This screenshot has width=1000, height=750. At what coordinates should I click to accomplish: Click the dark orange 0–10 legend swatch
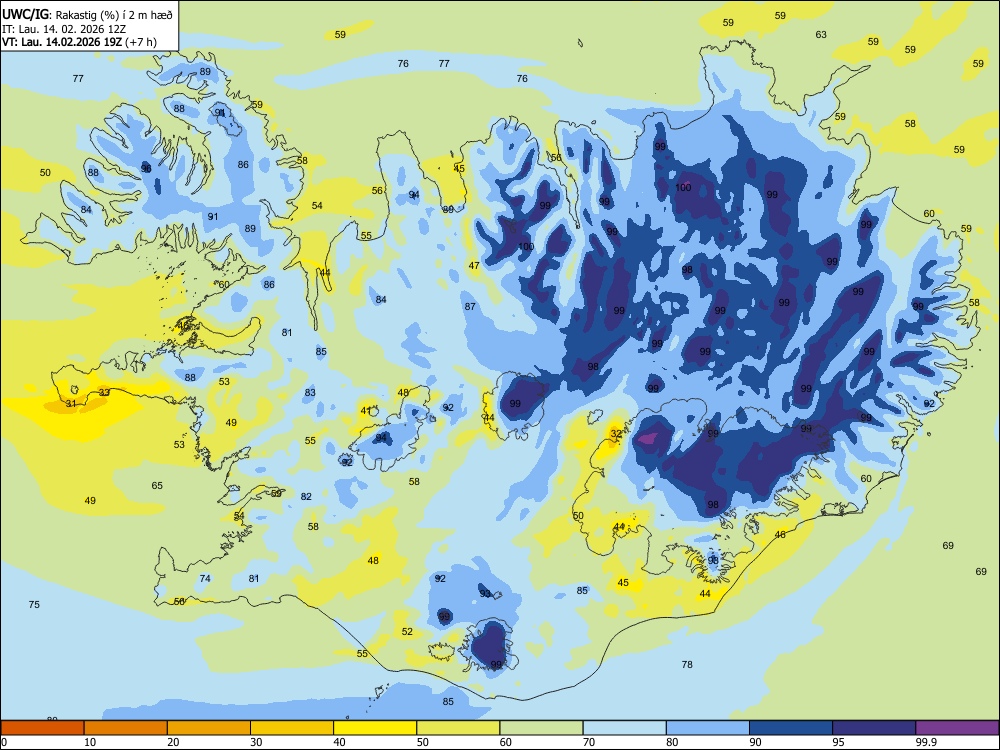tap(42, 728)
